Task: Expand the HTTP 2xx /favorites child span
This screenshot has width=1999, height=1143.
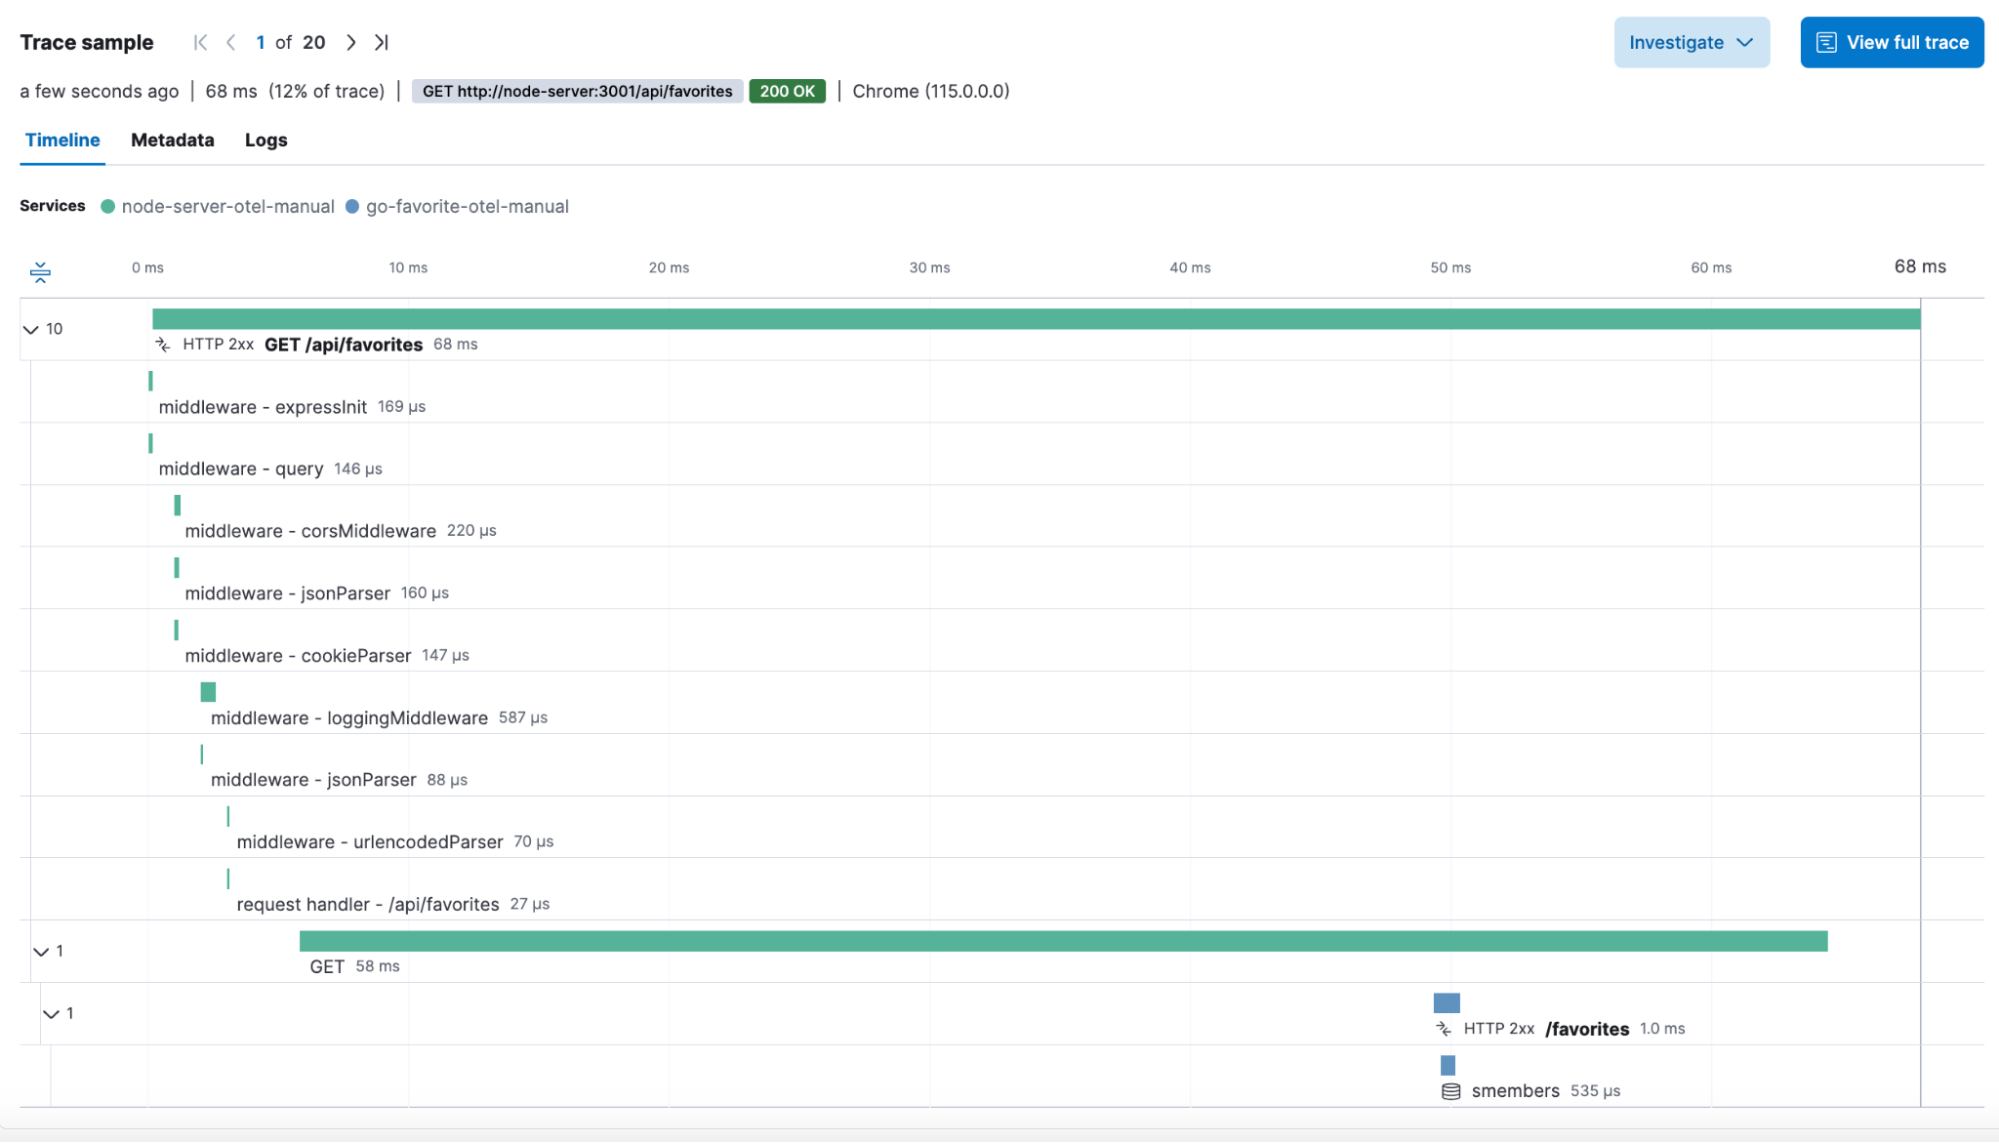Action: coord(51,1013)
